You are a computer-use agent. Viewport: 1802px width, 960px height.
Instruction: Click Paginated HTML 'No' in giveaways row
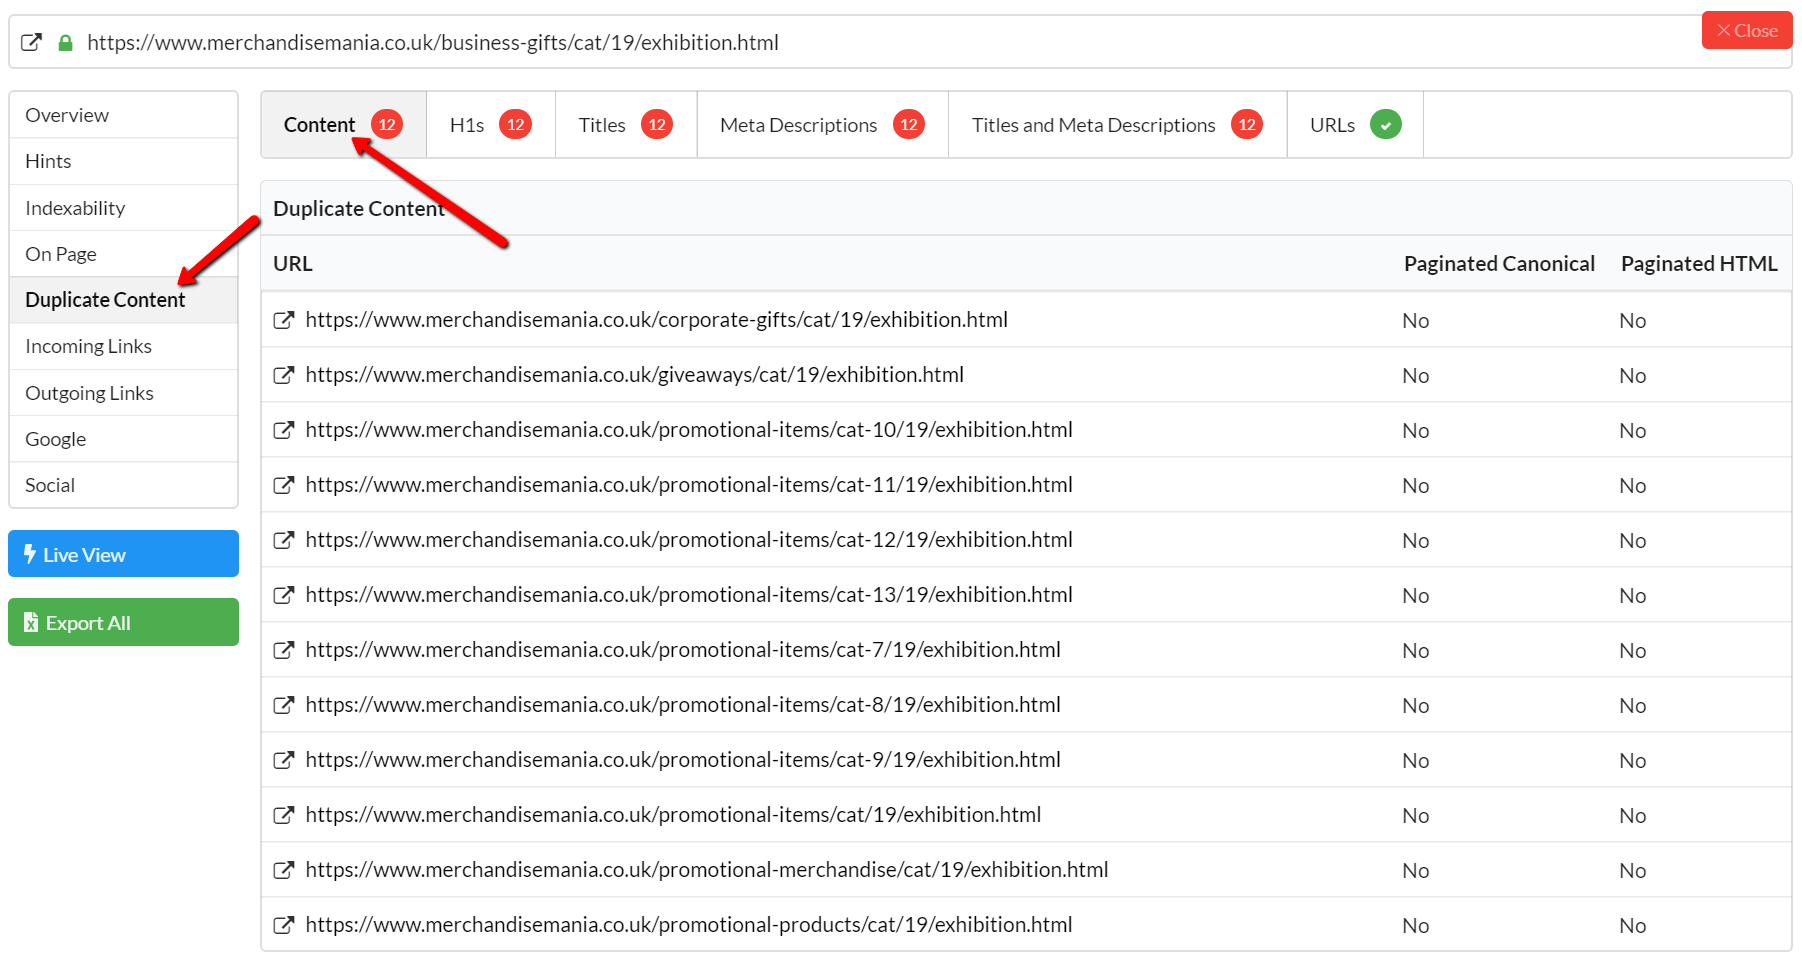1632,376
